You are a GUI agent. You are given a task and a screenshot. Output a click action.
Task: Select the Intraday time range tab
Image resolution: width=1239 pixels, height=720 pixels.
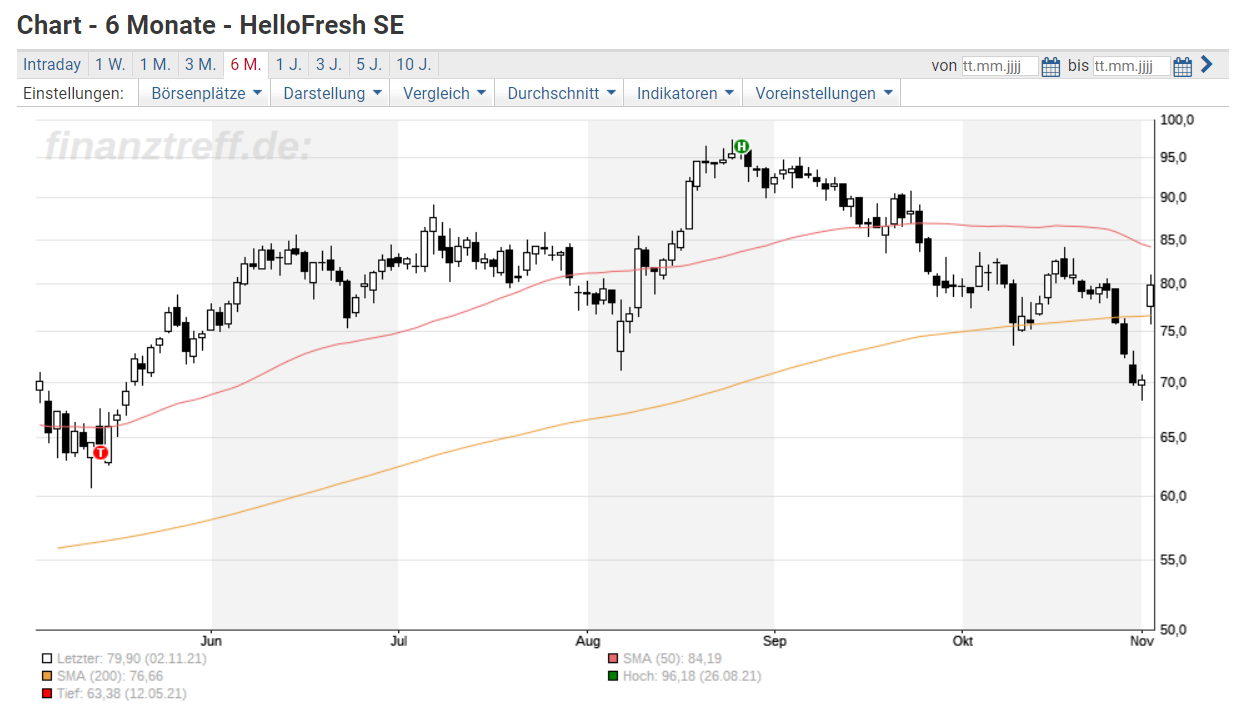pos(52,65)
